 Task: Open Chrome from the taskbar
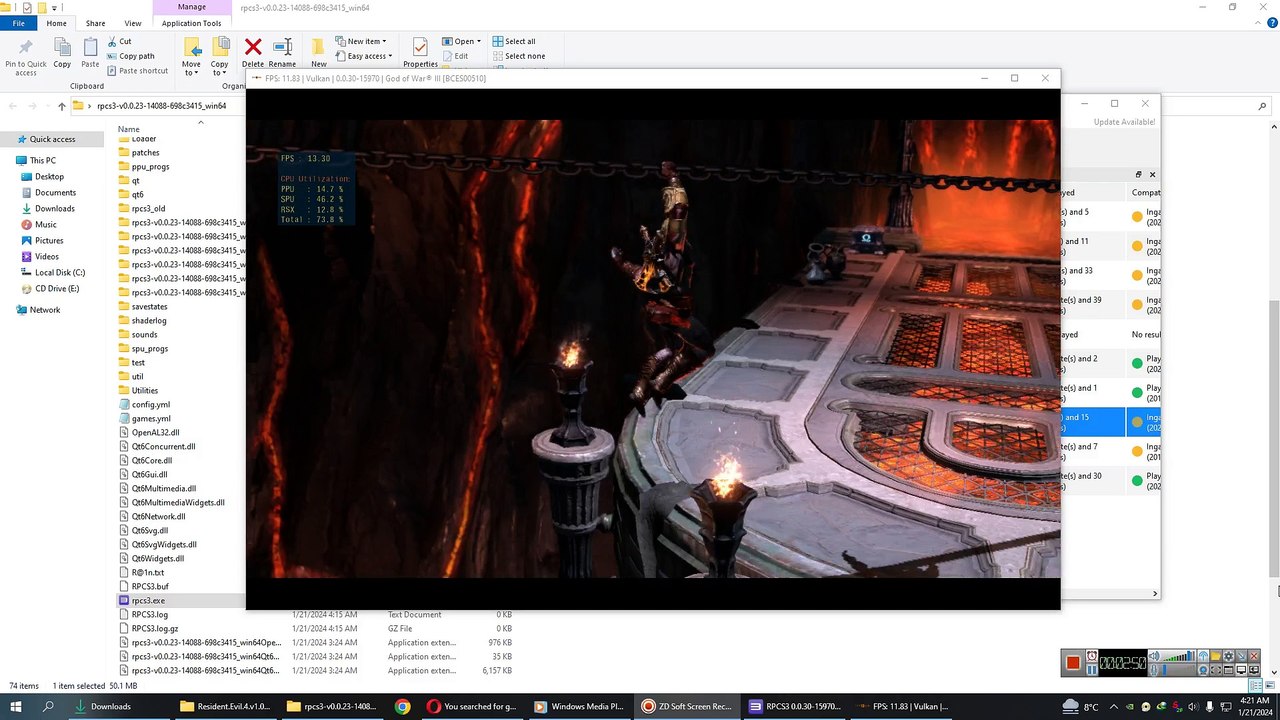pyautogui.click(x=402, y=706)
